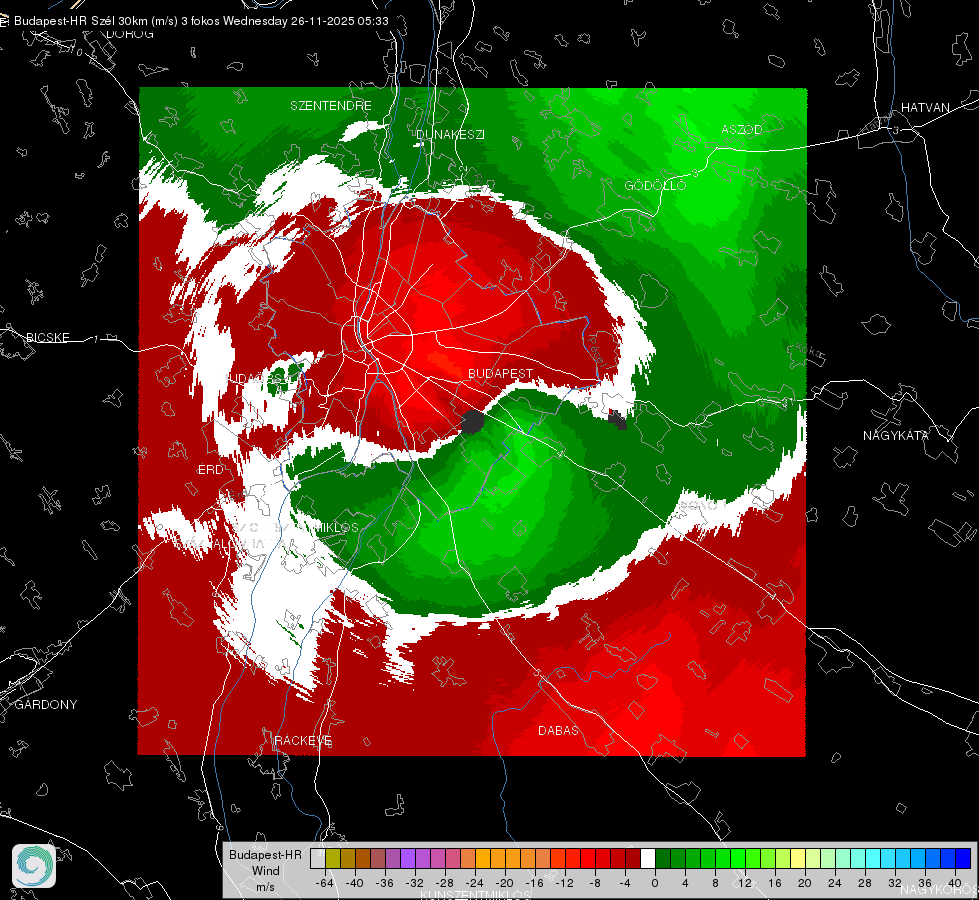Select the pale yellow swatch above 20
The height and width of the screenshot is (900, 979).
pyautogui.click(x=798, y=858)
